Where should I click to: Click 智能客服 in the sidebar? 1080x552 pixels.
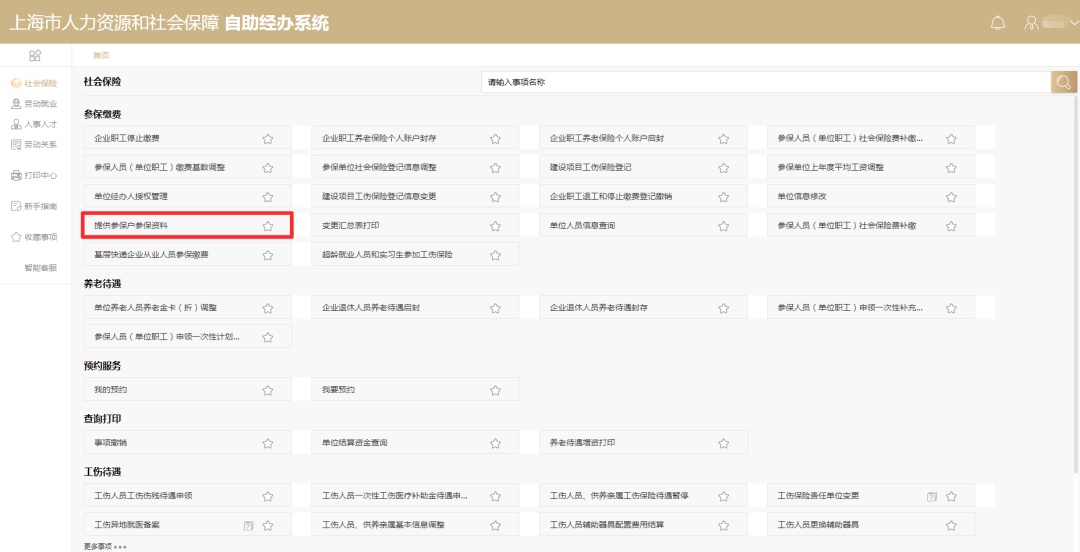(40, 268)
